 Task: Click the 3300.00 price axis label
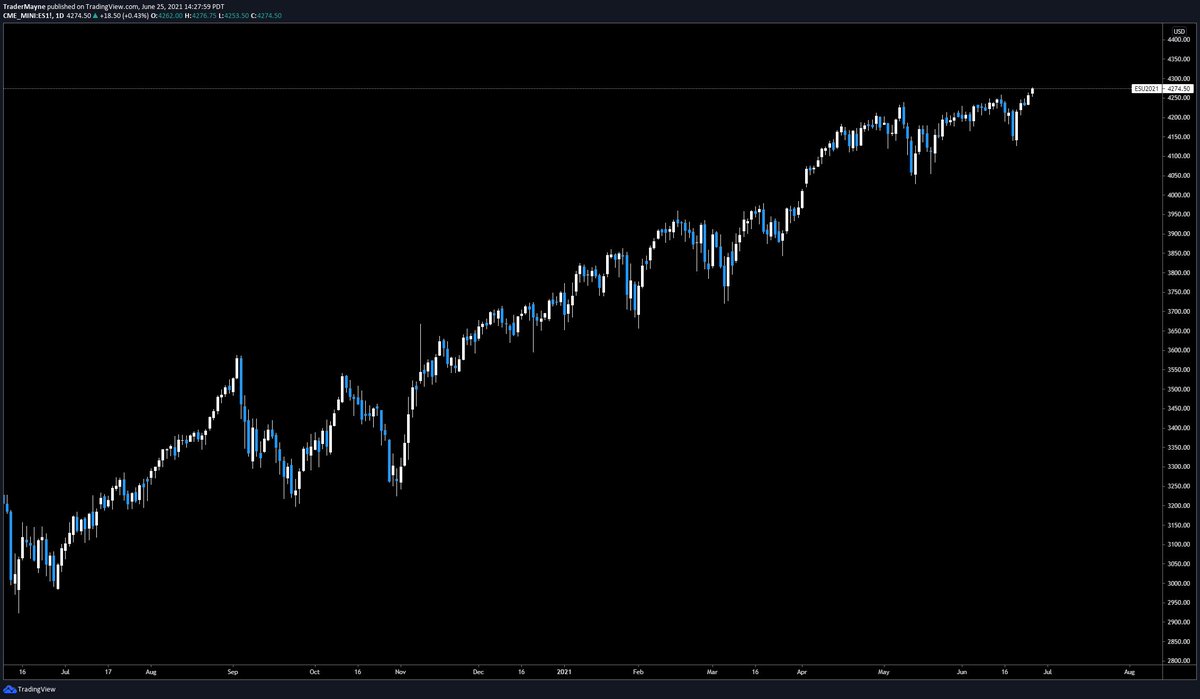(x=1178, y=467)
